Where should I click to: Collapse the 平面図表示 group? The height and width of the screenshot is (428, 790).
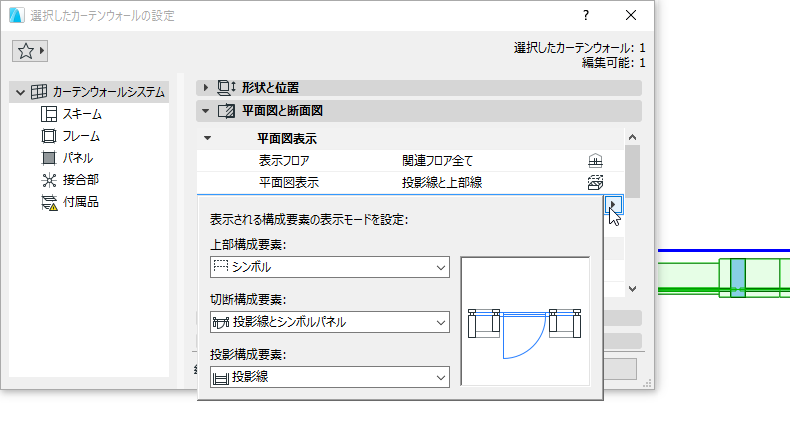207,138
